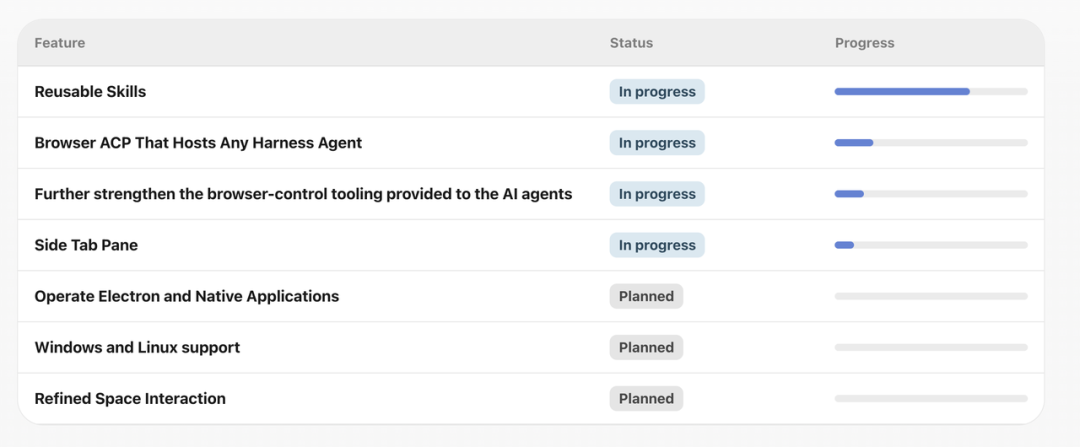The width and height of the screenshot is (1080, 447).
Task: Open Browser ACP That Hosts Any Harness Agent
Action: (198, 143)
